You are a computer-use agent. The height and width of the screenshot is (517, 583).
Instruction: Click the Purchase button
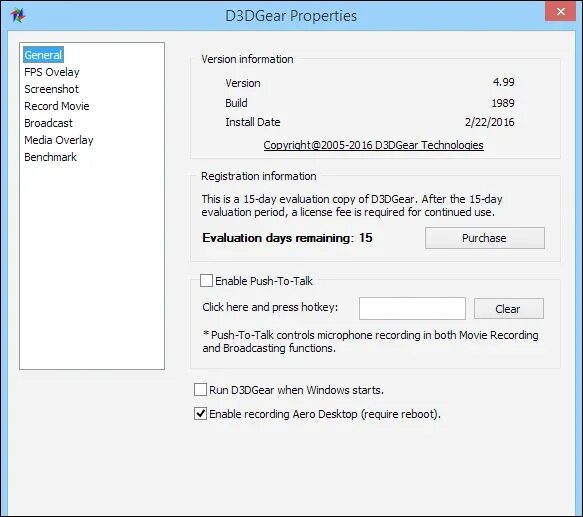coord(484,238)
